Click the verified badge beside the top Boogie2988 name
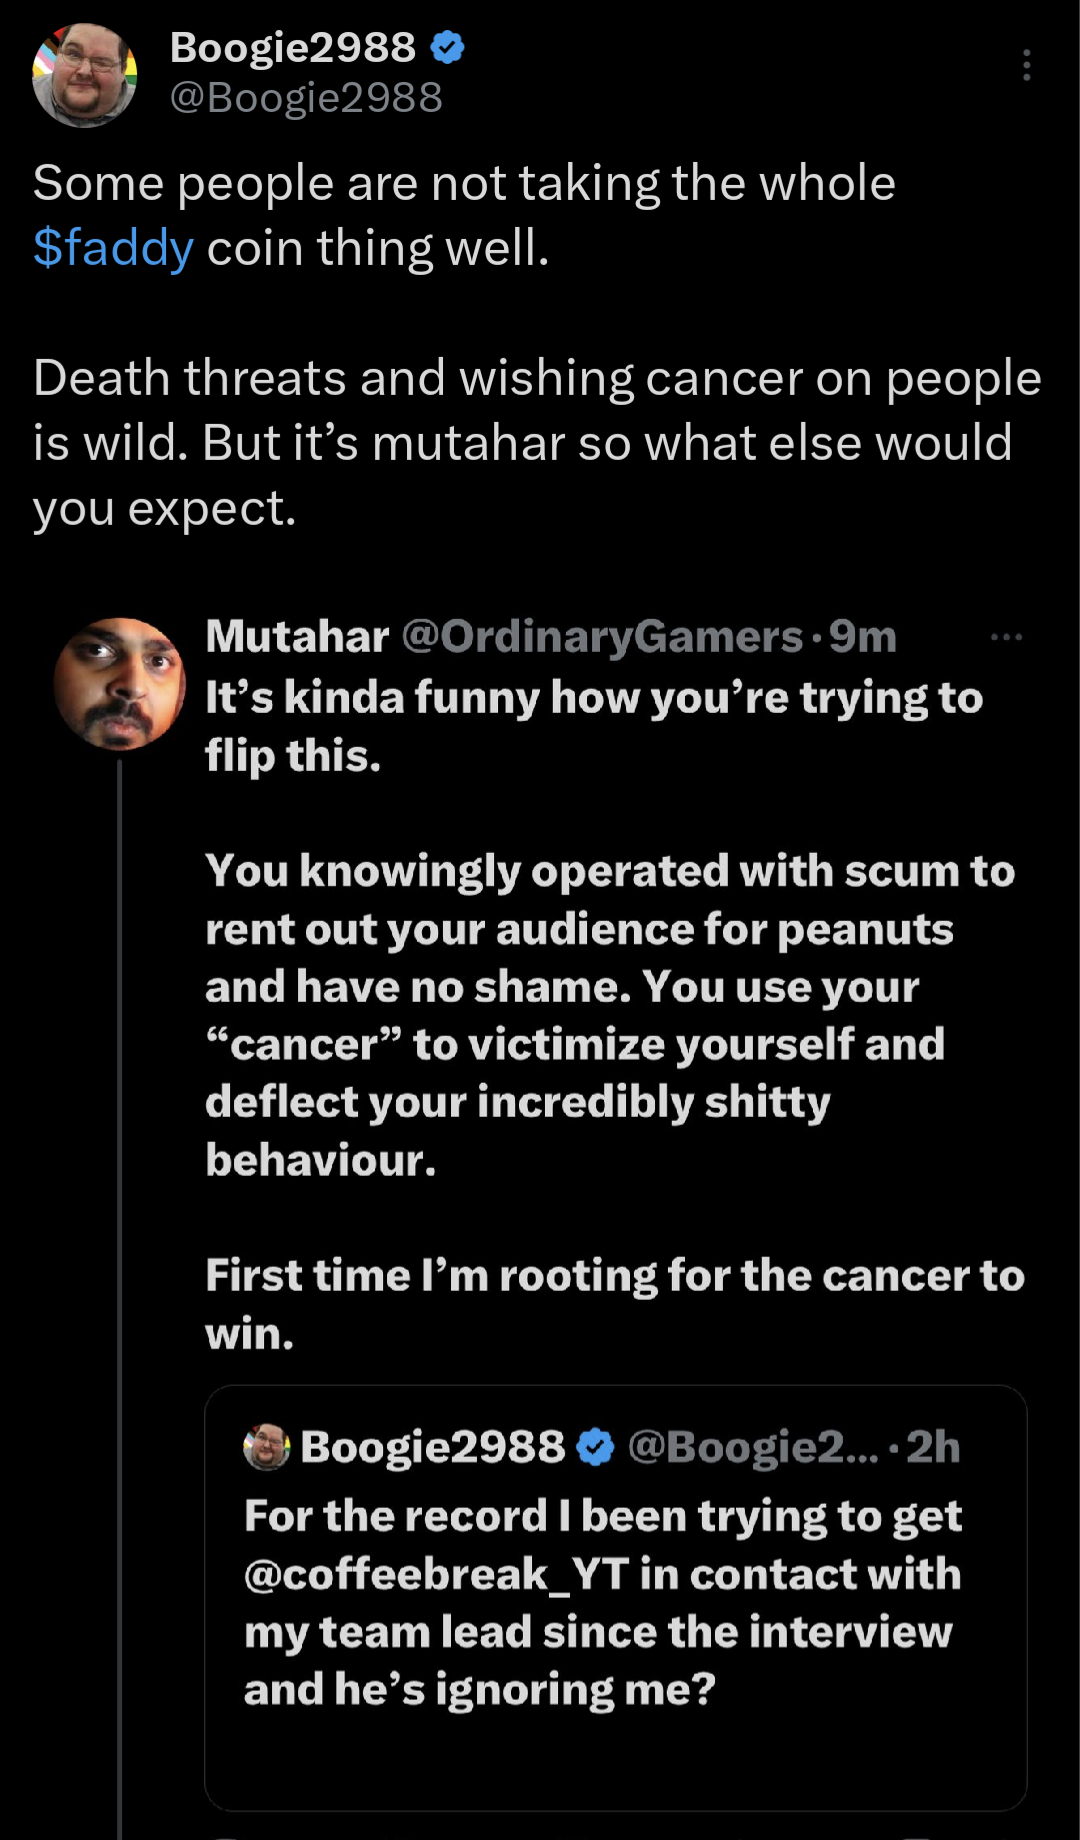 447,47
